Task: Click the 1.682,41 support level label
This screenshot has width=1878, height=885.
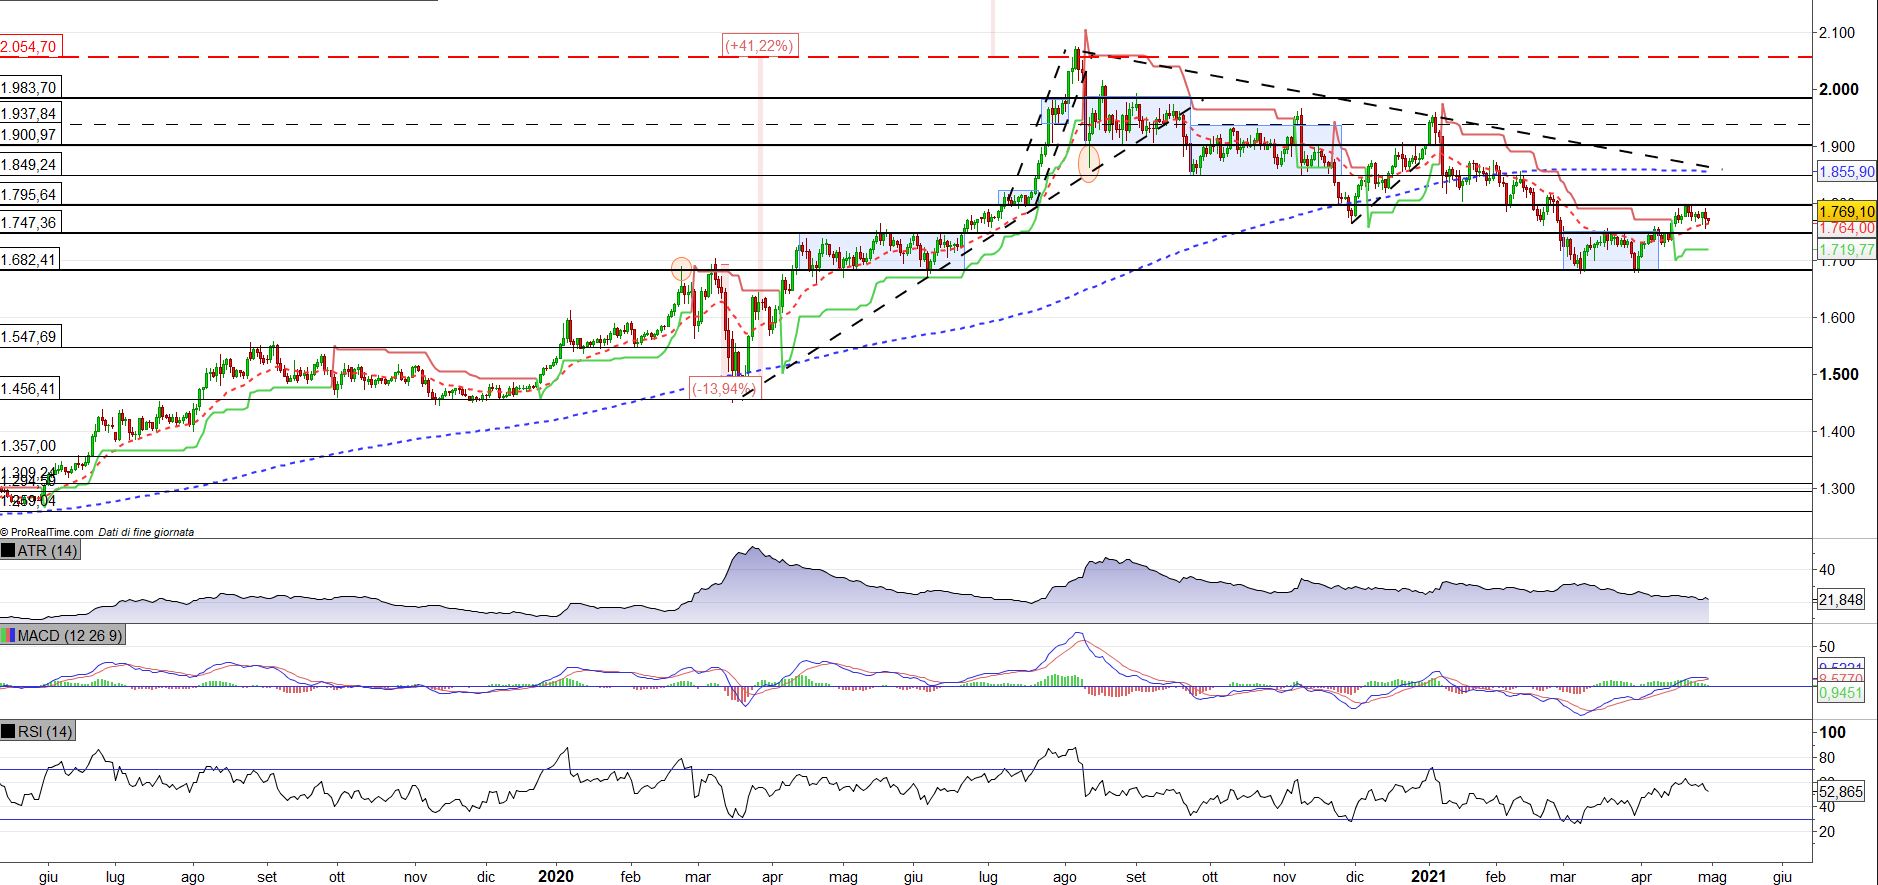Action: pos(30,260)
